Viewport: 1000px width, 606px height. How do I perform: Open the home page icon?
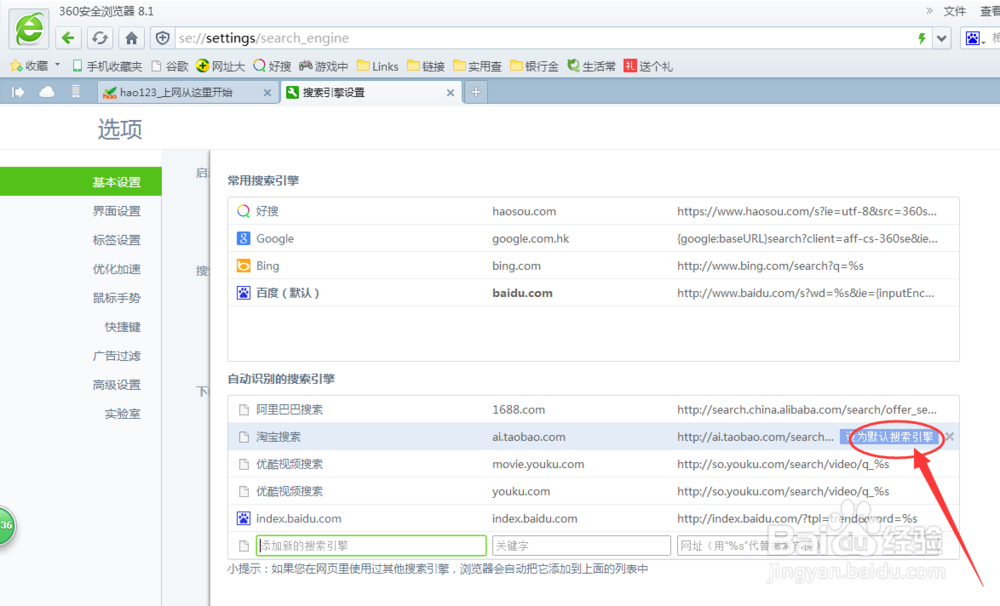click(x=131, y=38)
